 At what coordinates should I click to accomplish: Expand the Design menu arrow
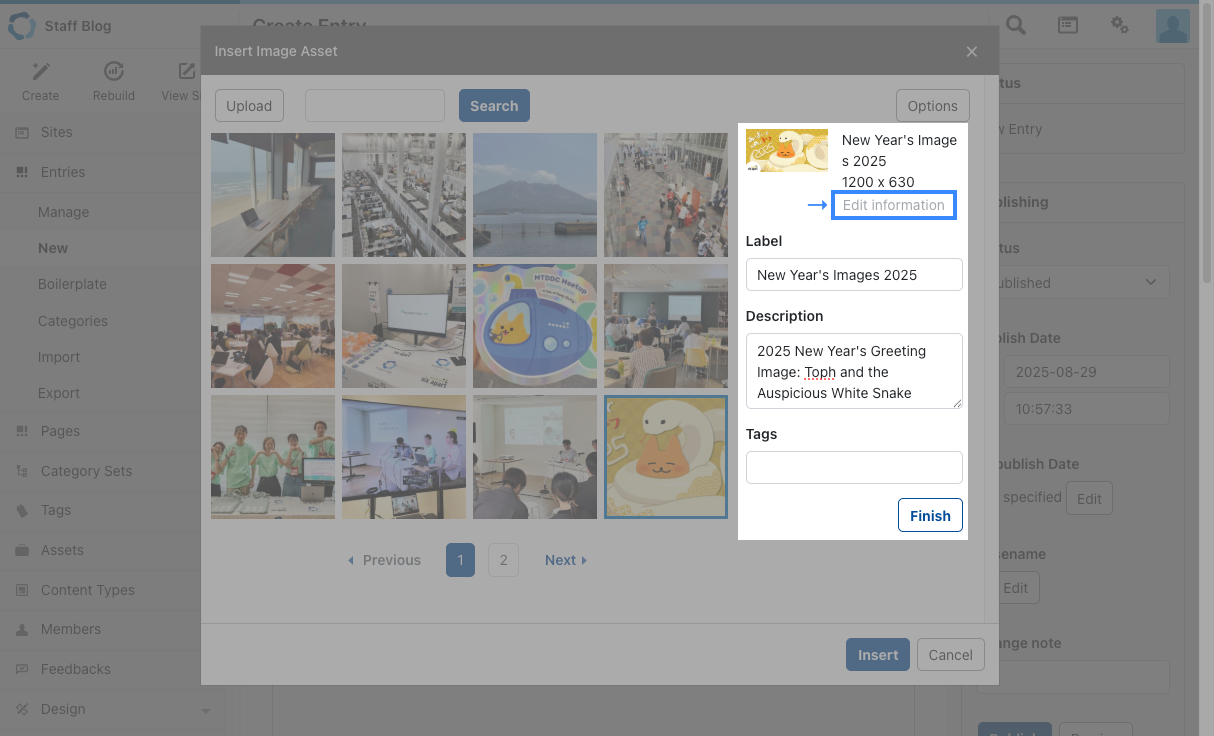click(206, 711)
